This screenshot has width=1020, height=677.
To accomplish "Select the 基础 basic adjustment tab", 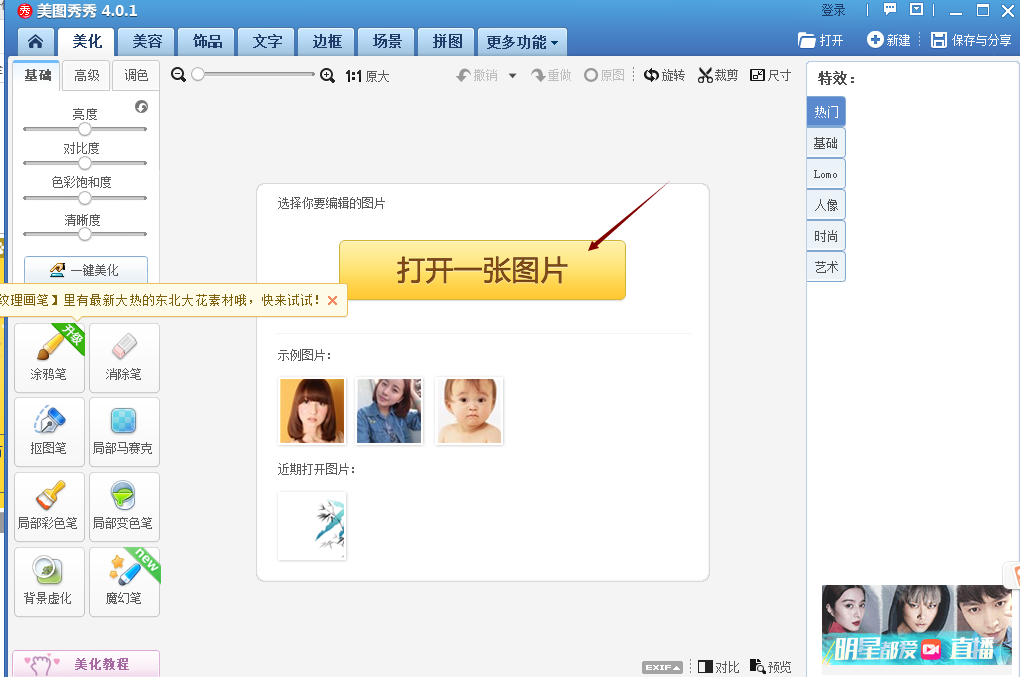I will click(37, 75).
